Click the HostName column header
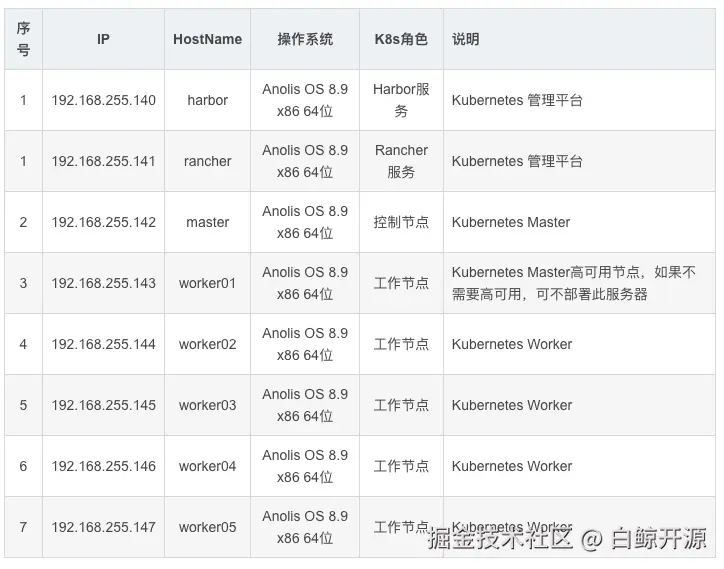724x569 pixels. coord(207,39)
